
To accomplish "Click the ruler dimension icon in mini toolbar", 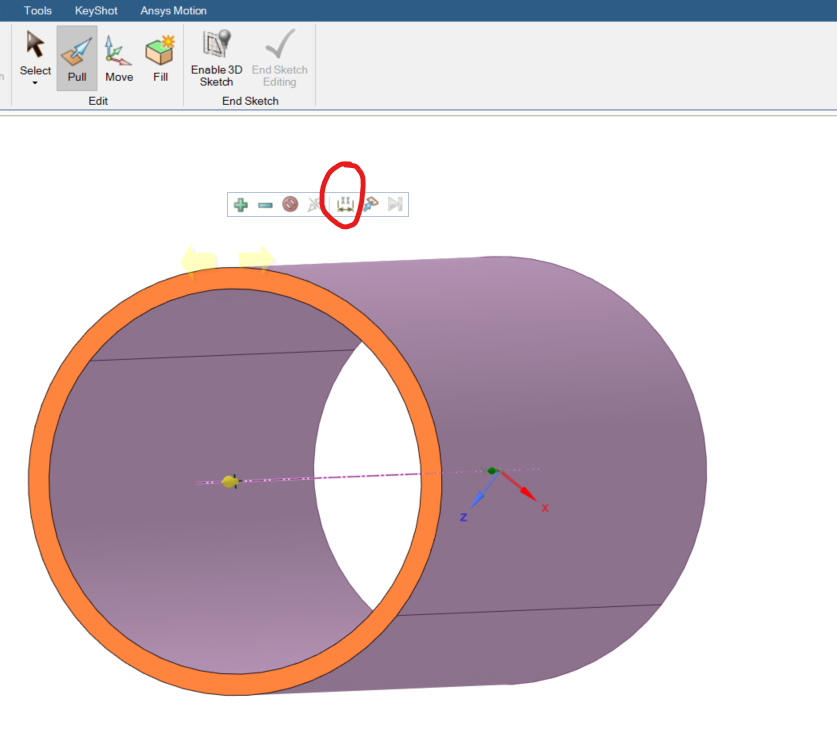I will pyautogui.click(x=345, y=204).
